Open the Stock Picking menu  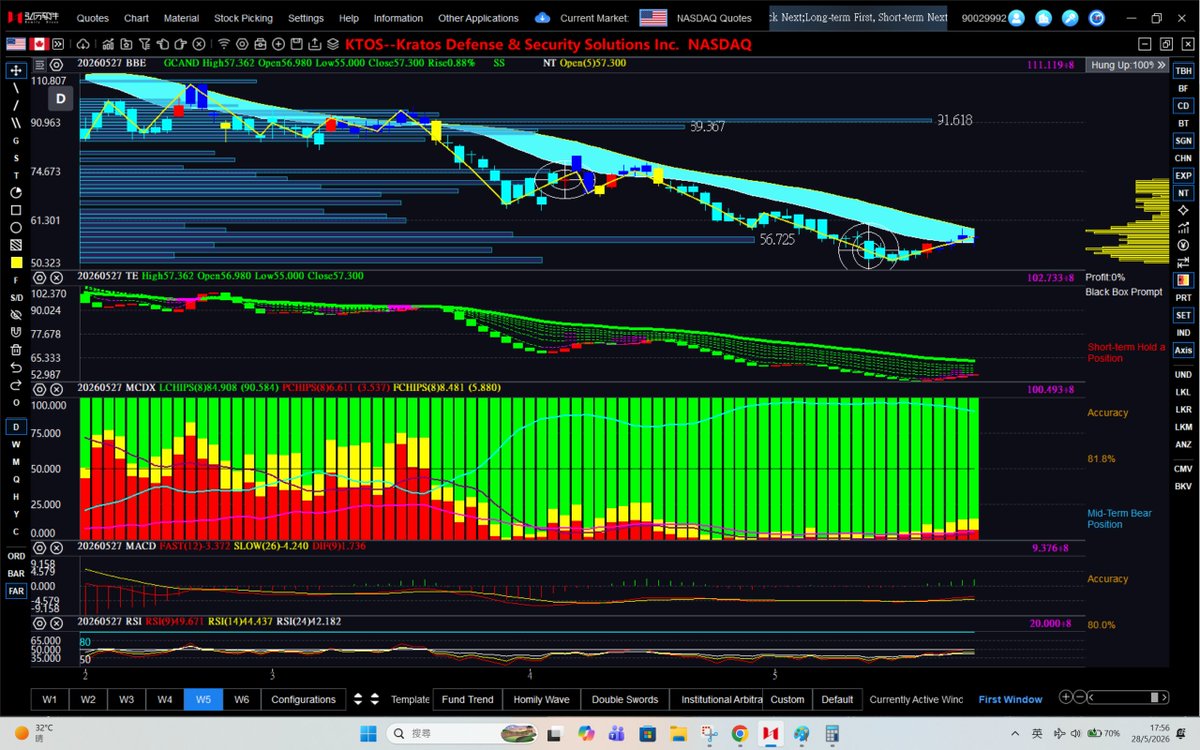242,18
